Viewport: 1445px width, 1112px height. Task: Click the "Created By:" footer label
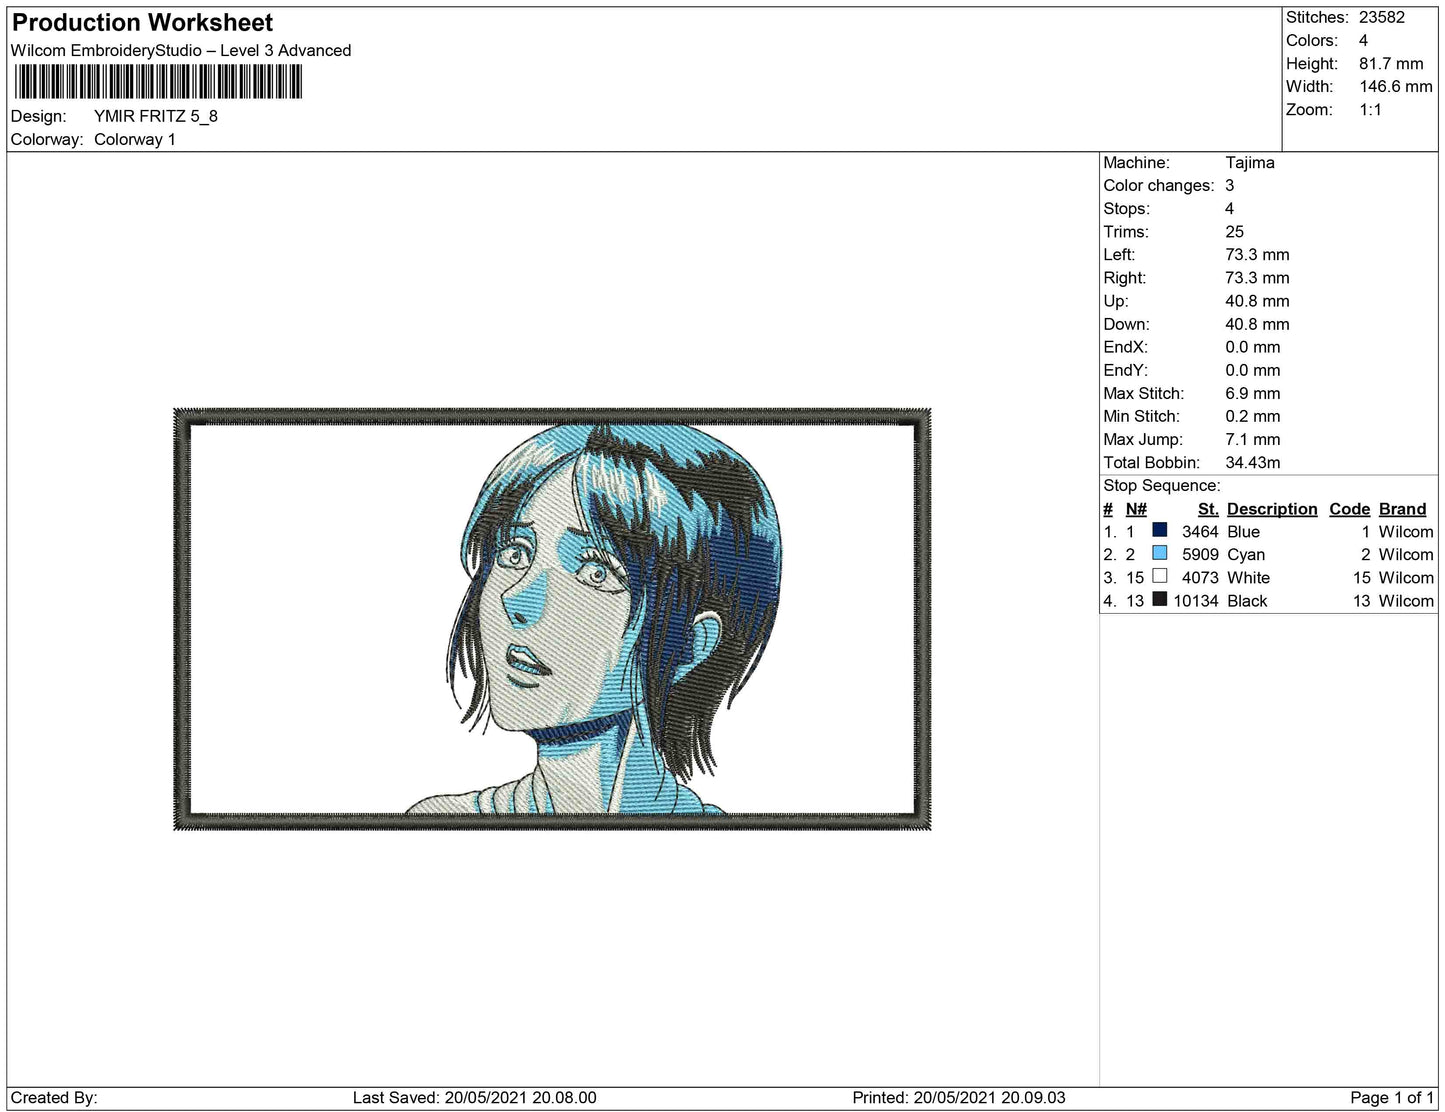pos(54,1097)
